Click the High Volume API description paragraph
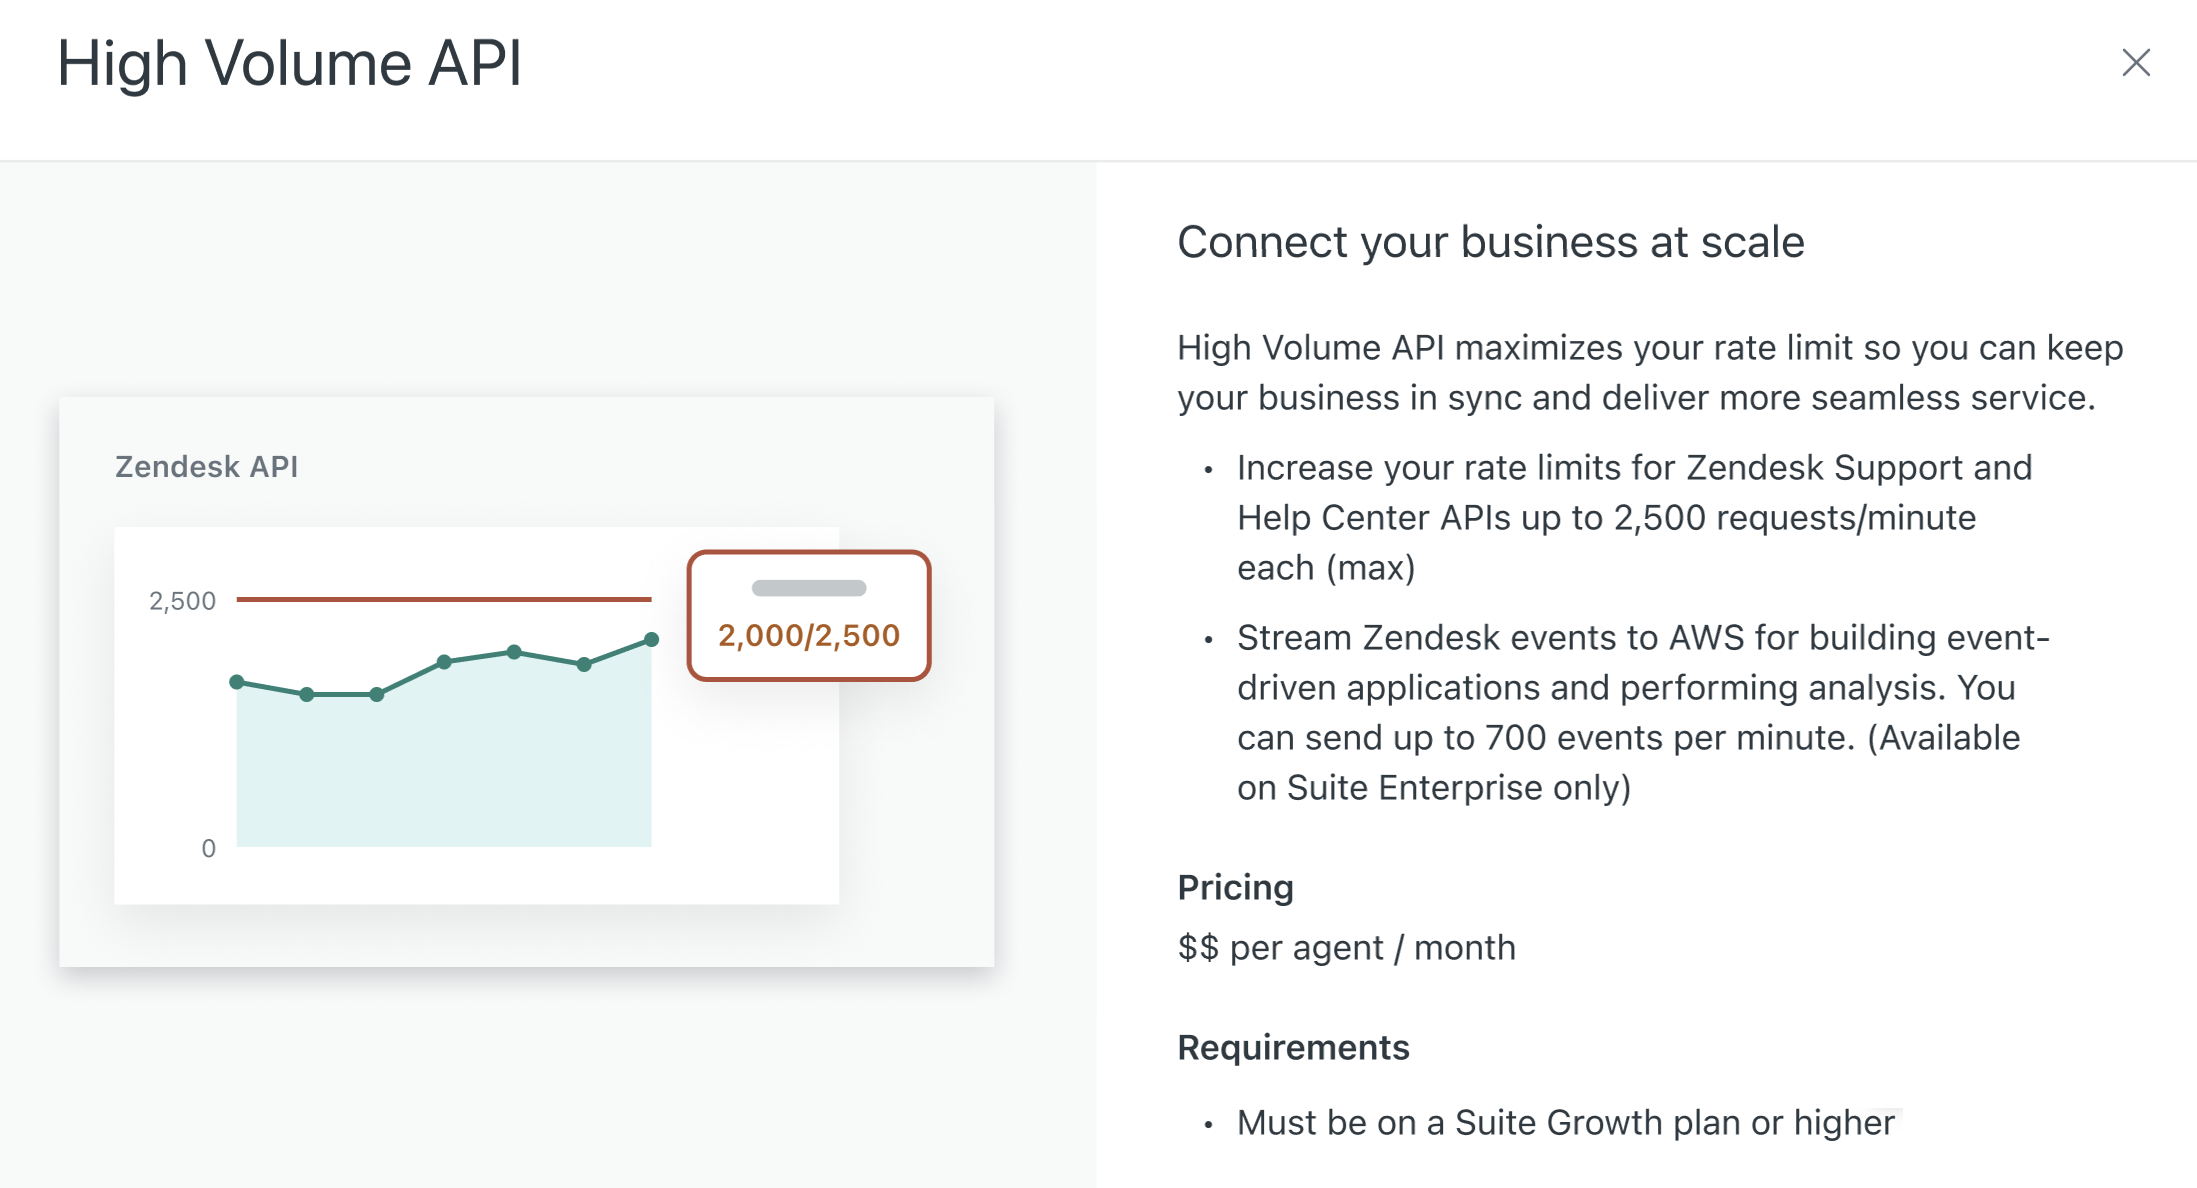The width and height of the screenshot is (2197, 1188). (x=1650, y=372)
